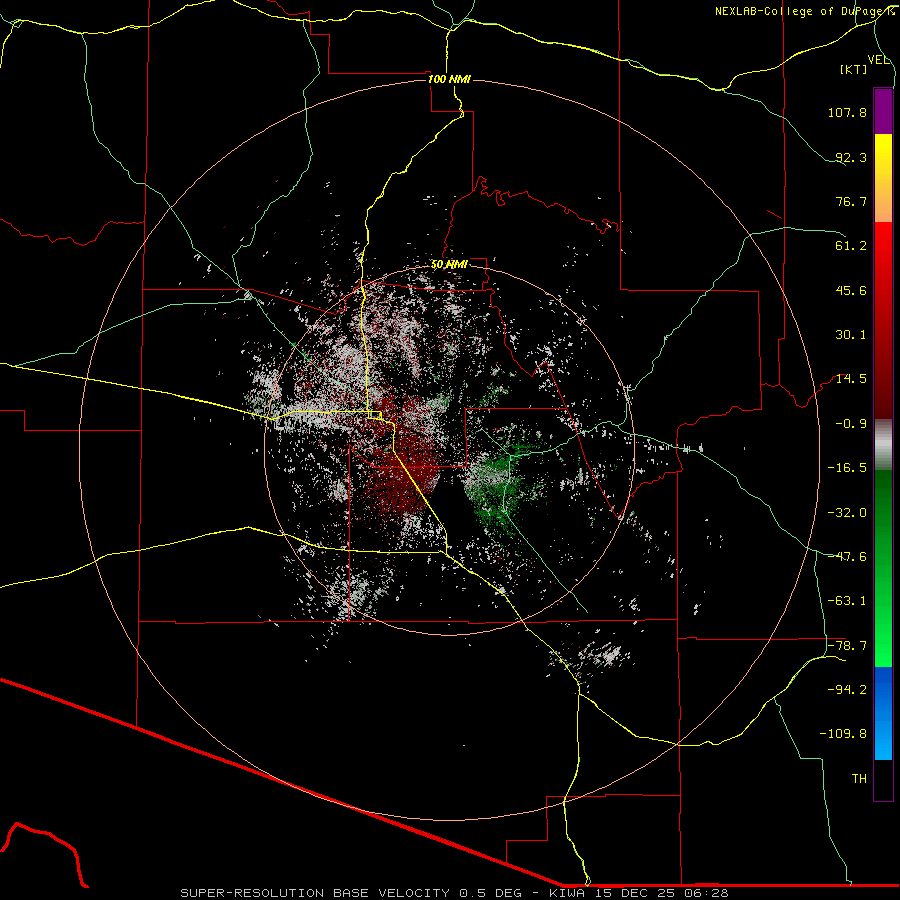Image resolution: width=900 pixels, height=900 pixels.
Task: Click the 76.7 legend value
Action: click(x=851, y=201)
